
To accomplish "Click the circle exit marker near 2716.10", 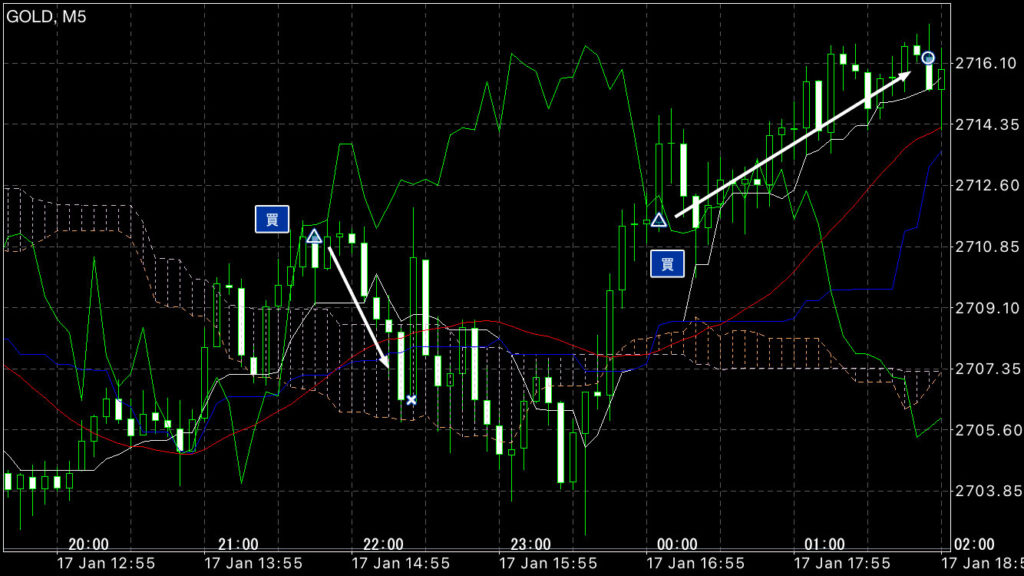I will pyautogui.click(x=928, y=58).
